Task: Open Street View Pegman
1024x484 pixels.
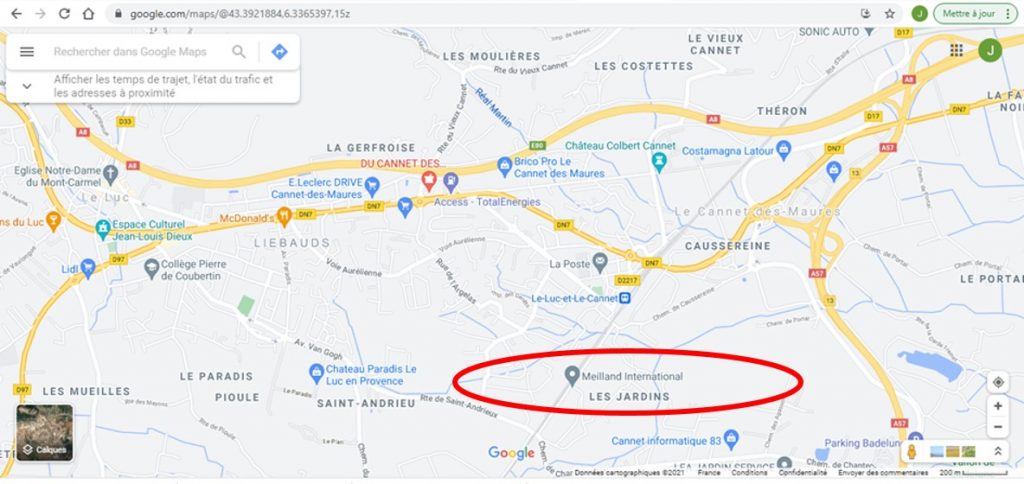Action: pyautogui.click(x=912, y=451)
